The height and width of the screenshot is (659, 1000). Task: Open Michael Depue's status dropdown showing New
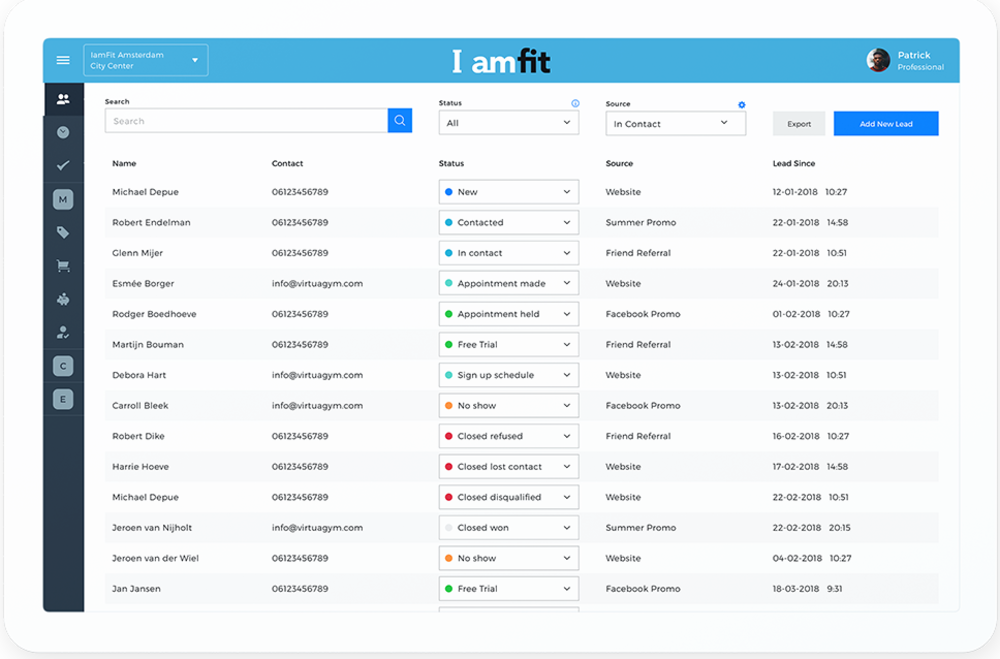508,191
